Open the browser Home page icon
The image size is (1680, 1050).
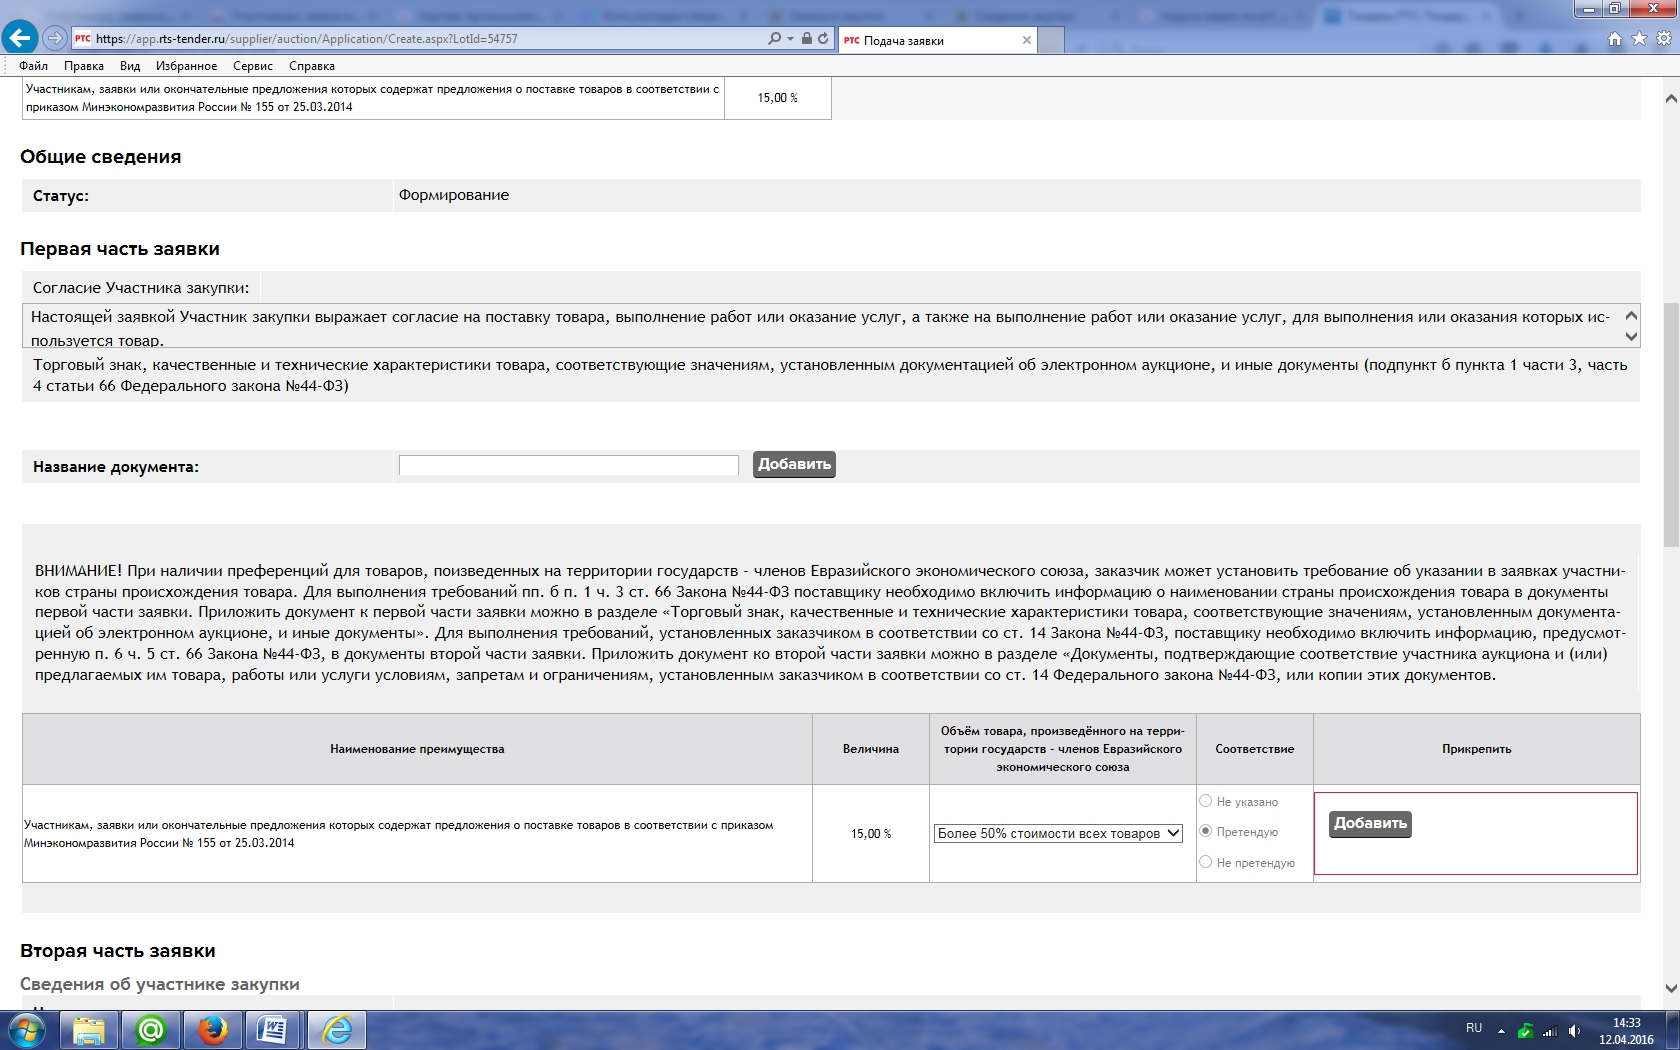1615,39
